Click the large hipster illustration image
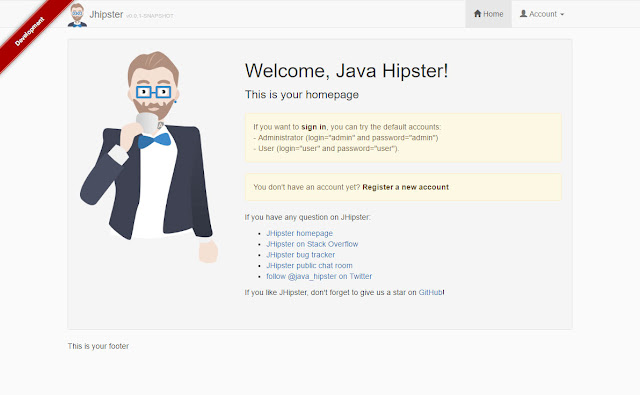The image size is (640, 395). pos(149,157)
